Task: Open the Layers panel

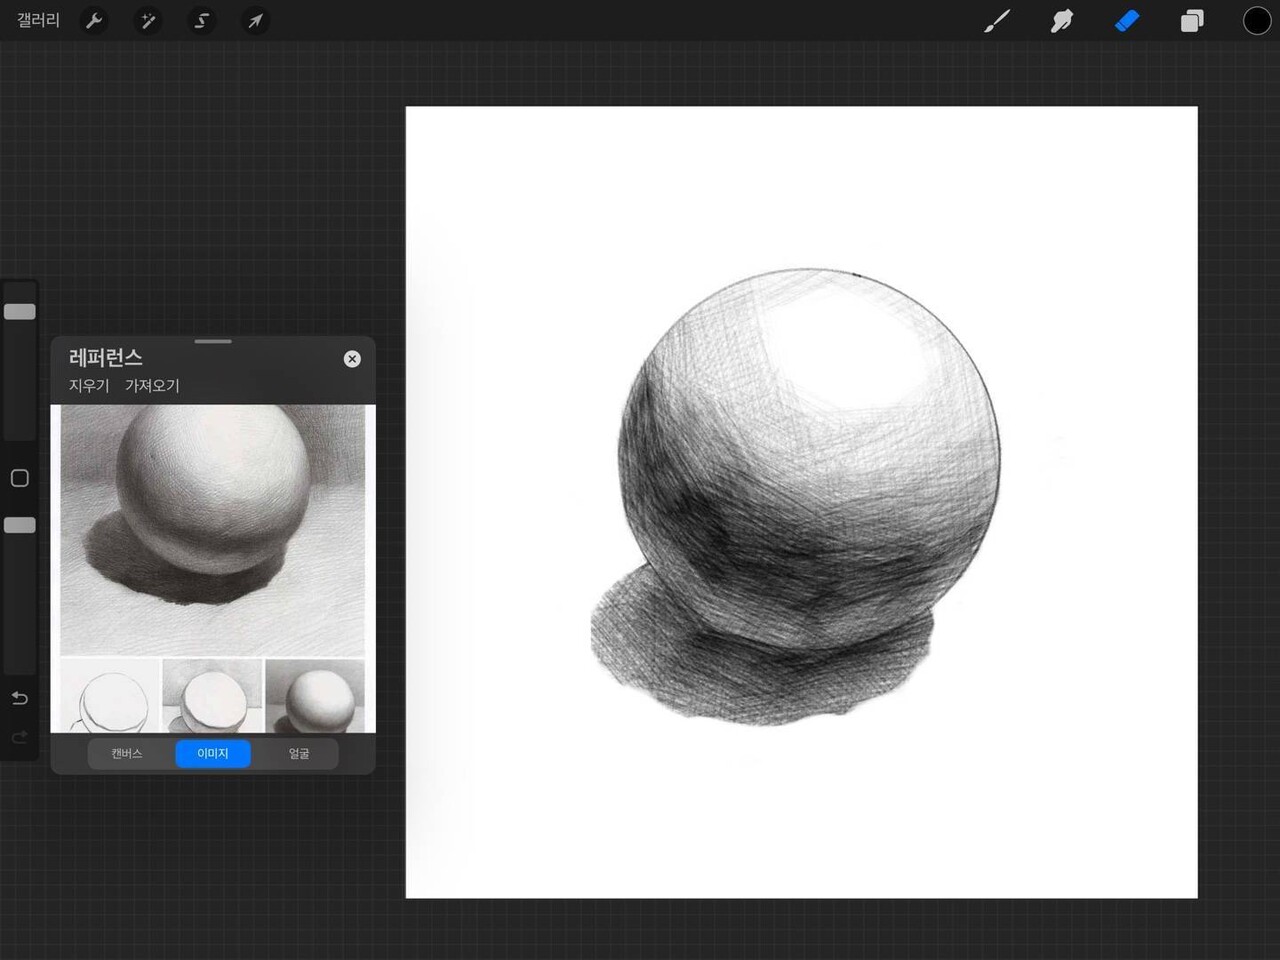Action: click(1192, 21)
